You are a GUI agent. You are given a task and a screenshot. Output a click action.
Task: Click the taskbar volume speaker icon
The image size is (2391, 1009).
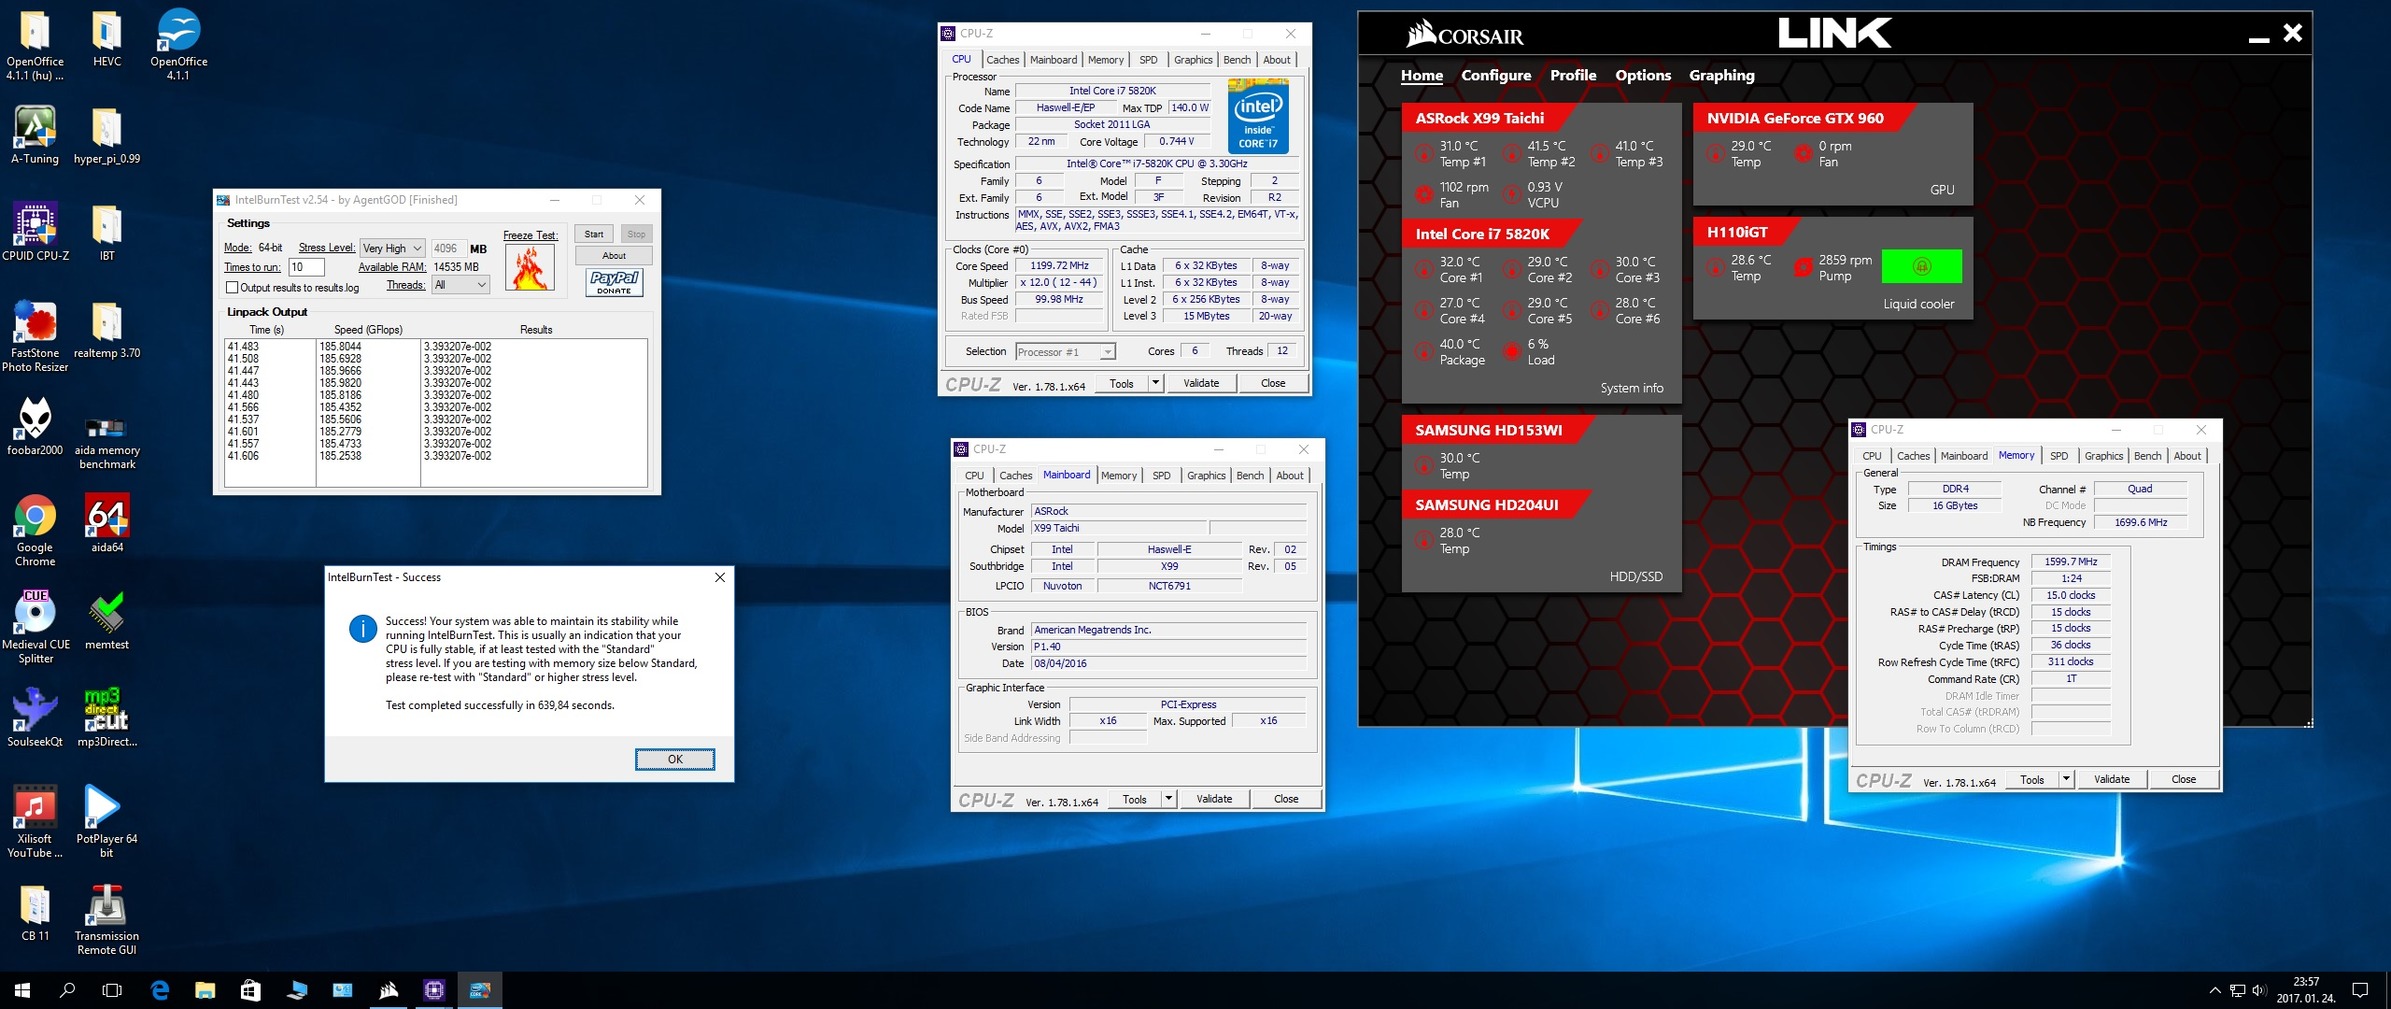pos(2259,990)
